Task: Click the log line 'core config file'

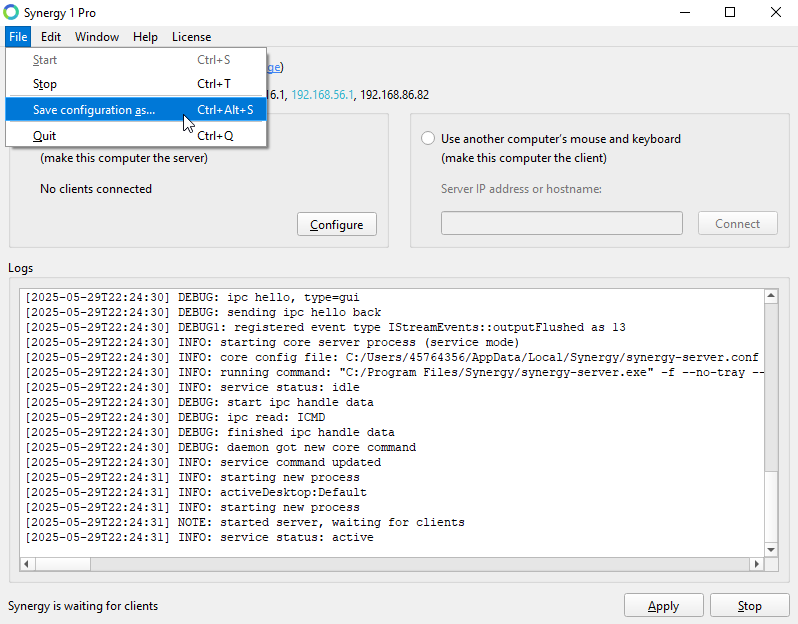Action: pos(392,357)
